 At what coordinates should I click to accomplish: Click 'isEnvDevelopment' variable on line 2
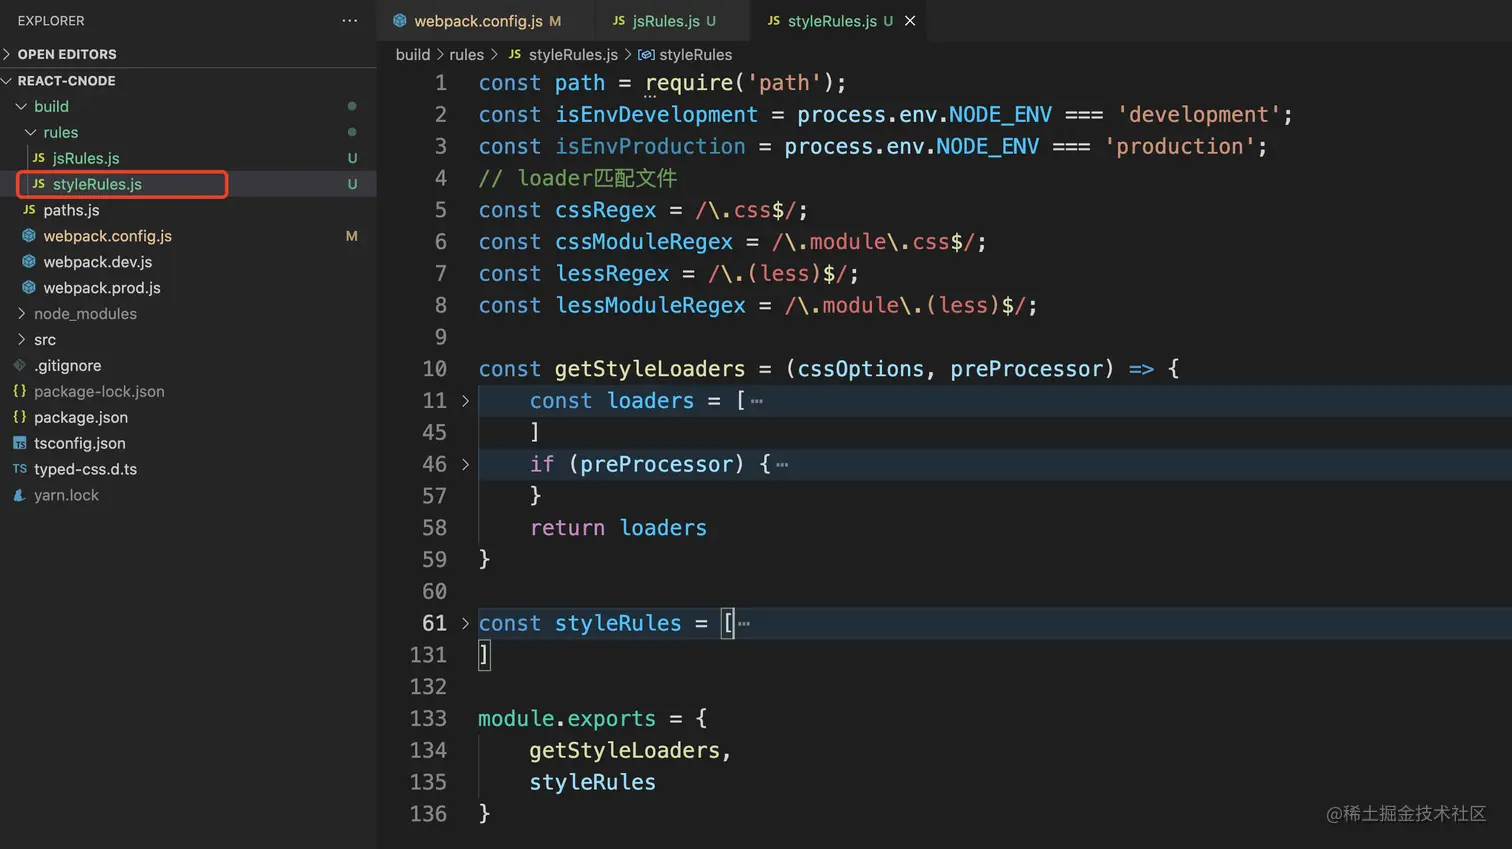pyautogui.click(x=657, y=115)
